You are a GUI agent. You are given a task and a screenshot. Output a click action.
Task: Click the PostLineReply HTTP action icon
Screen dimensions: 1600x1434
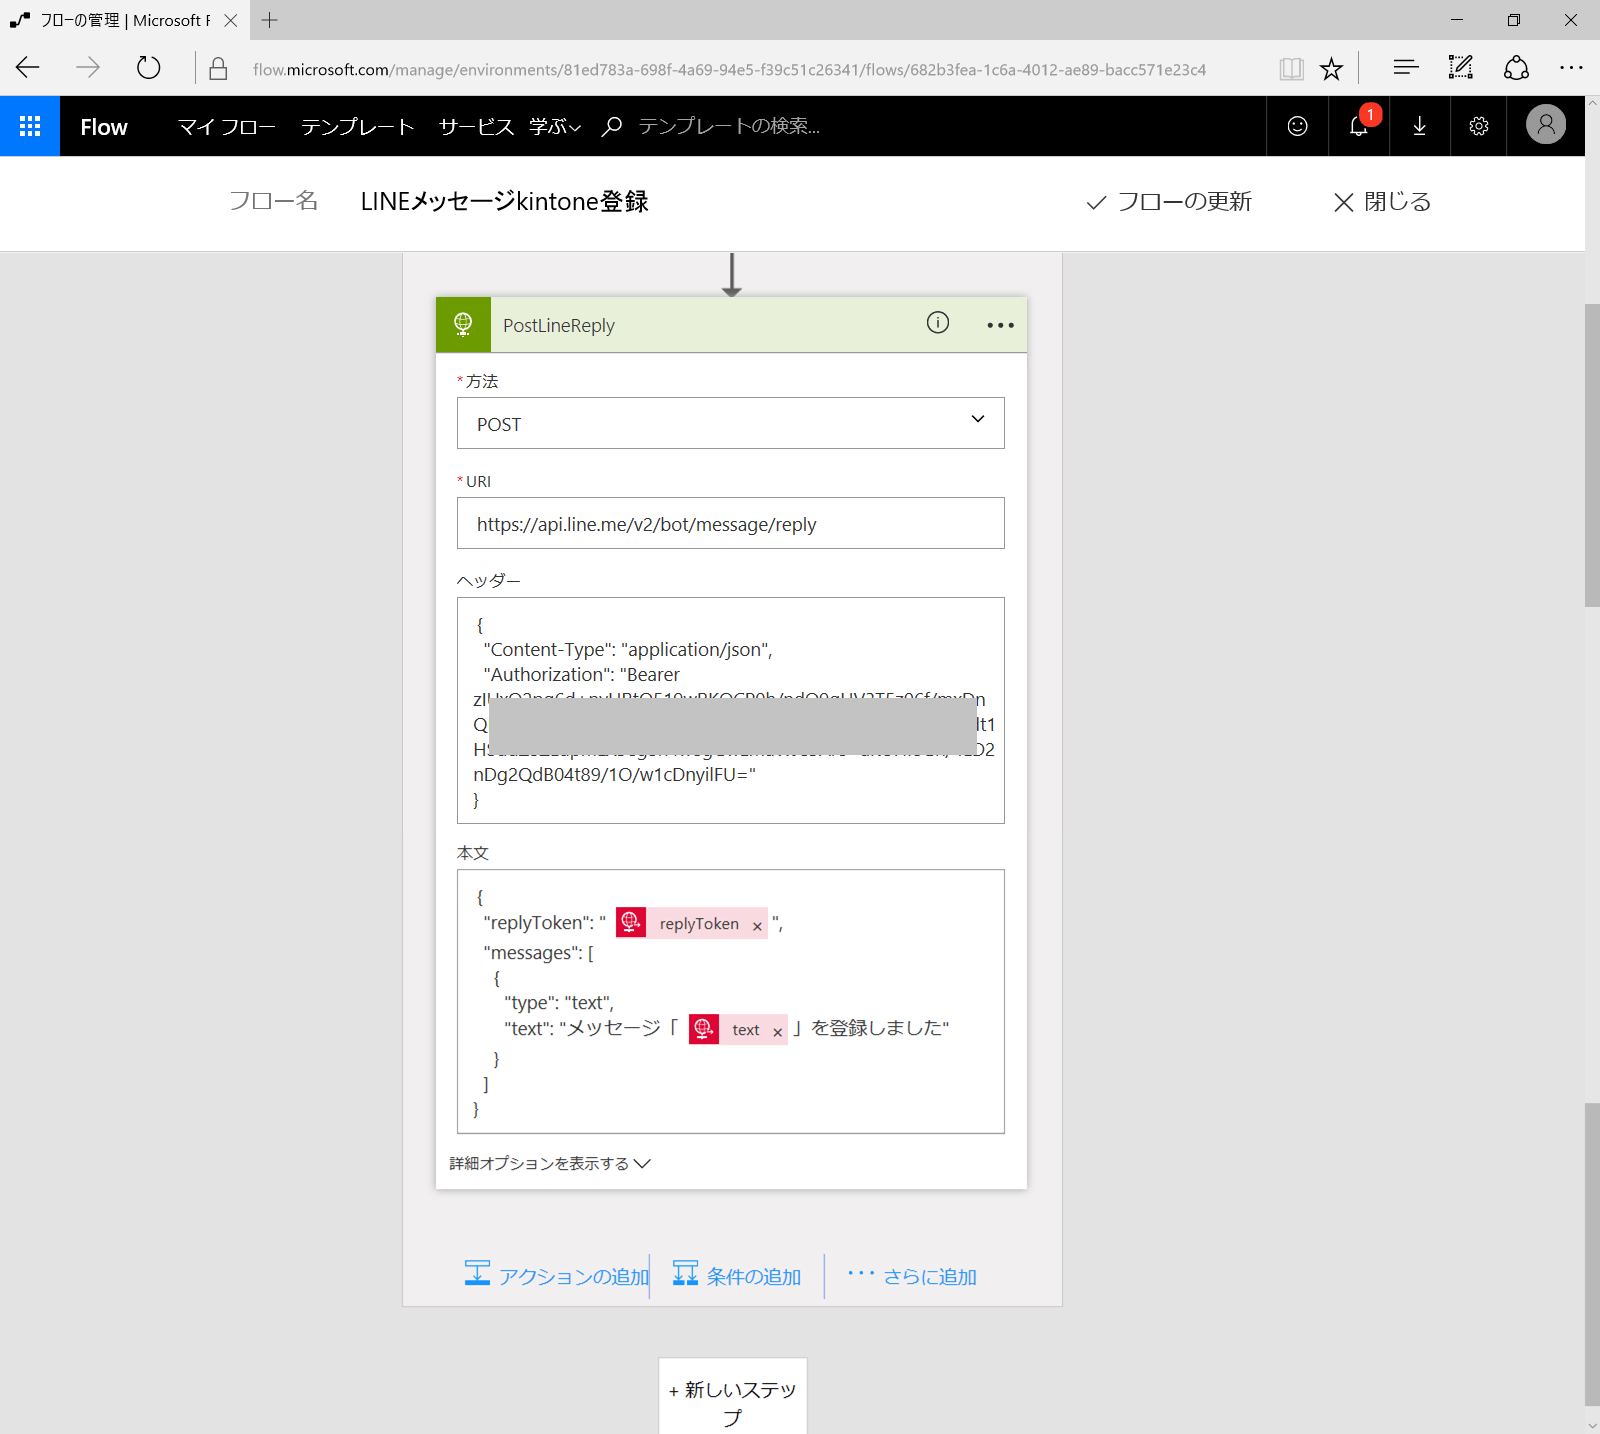click(x=463, y=324)
